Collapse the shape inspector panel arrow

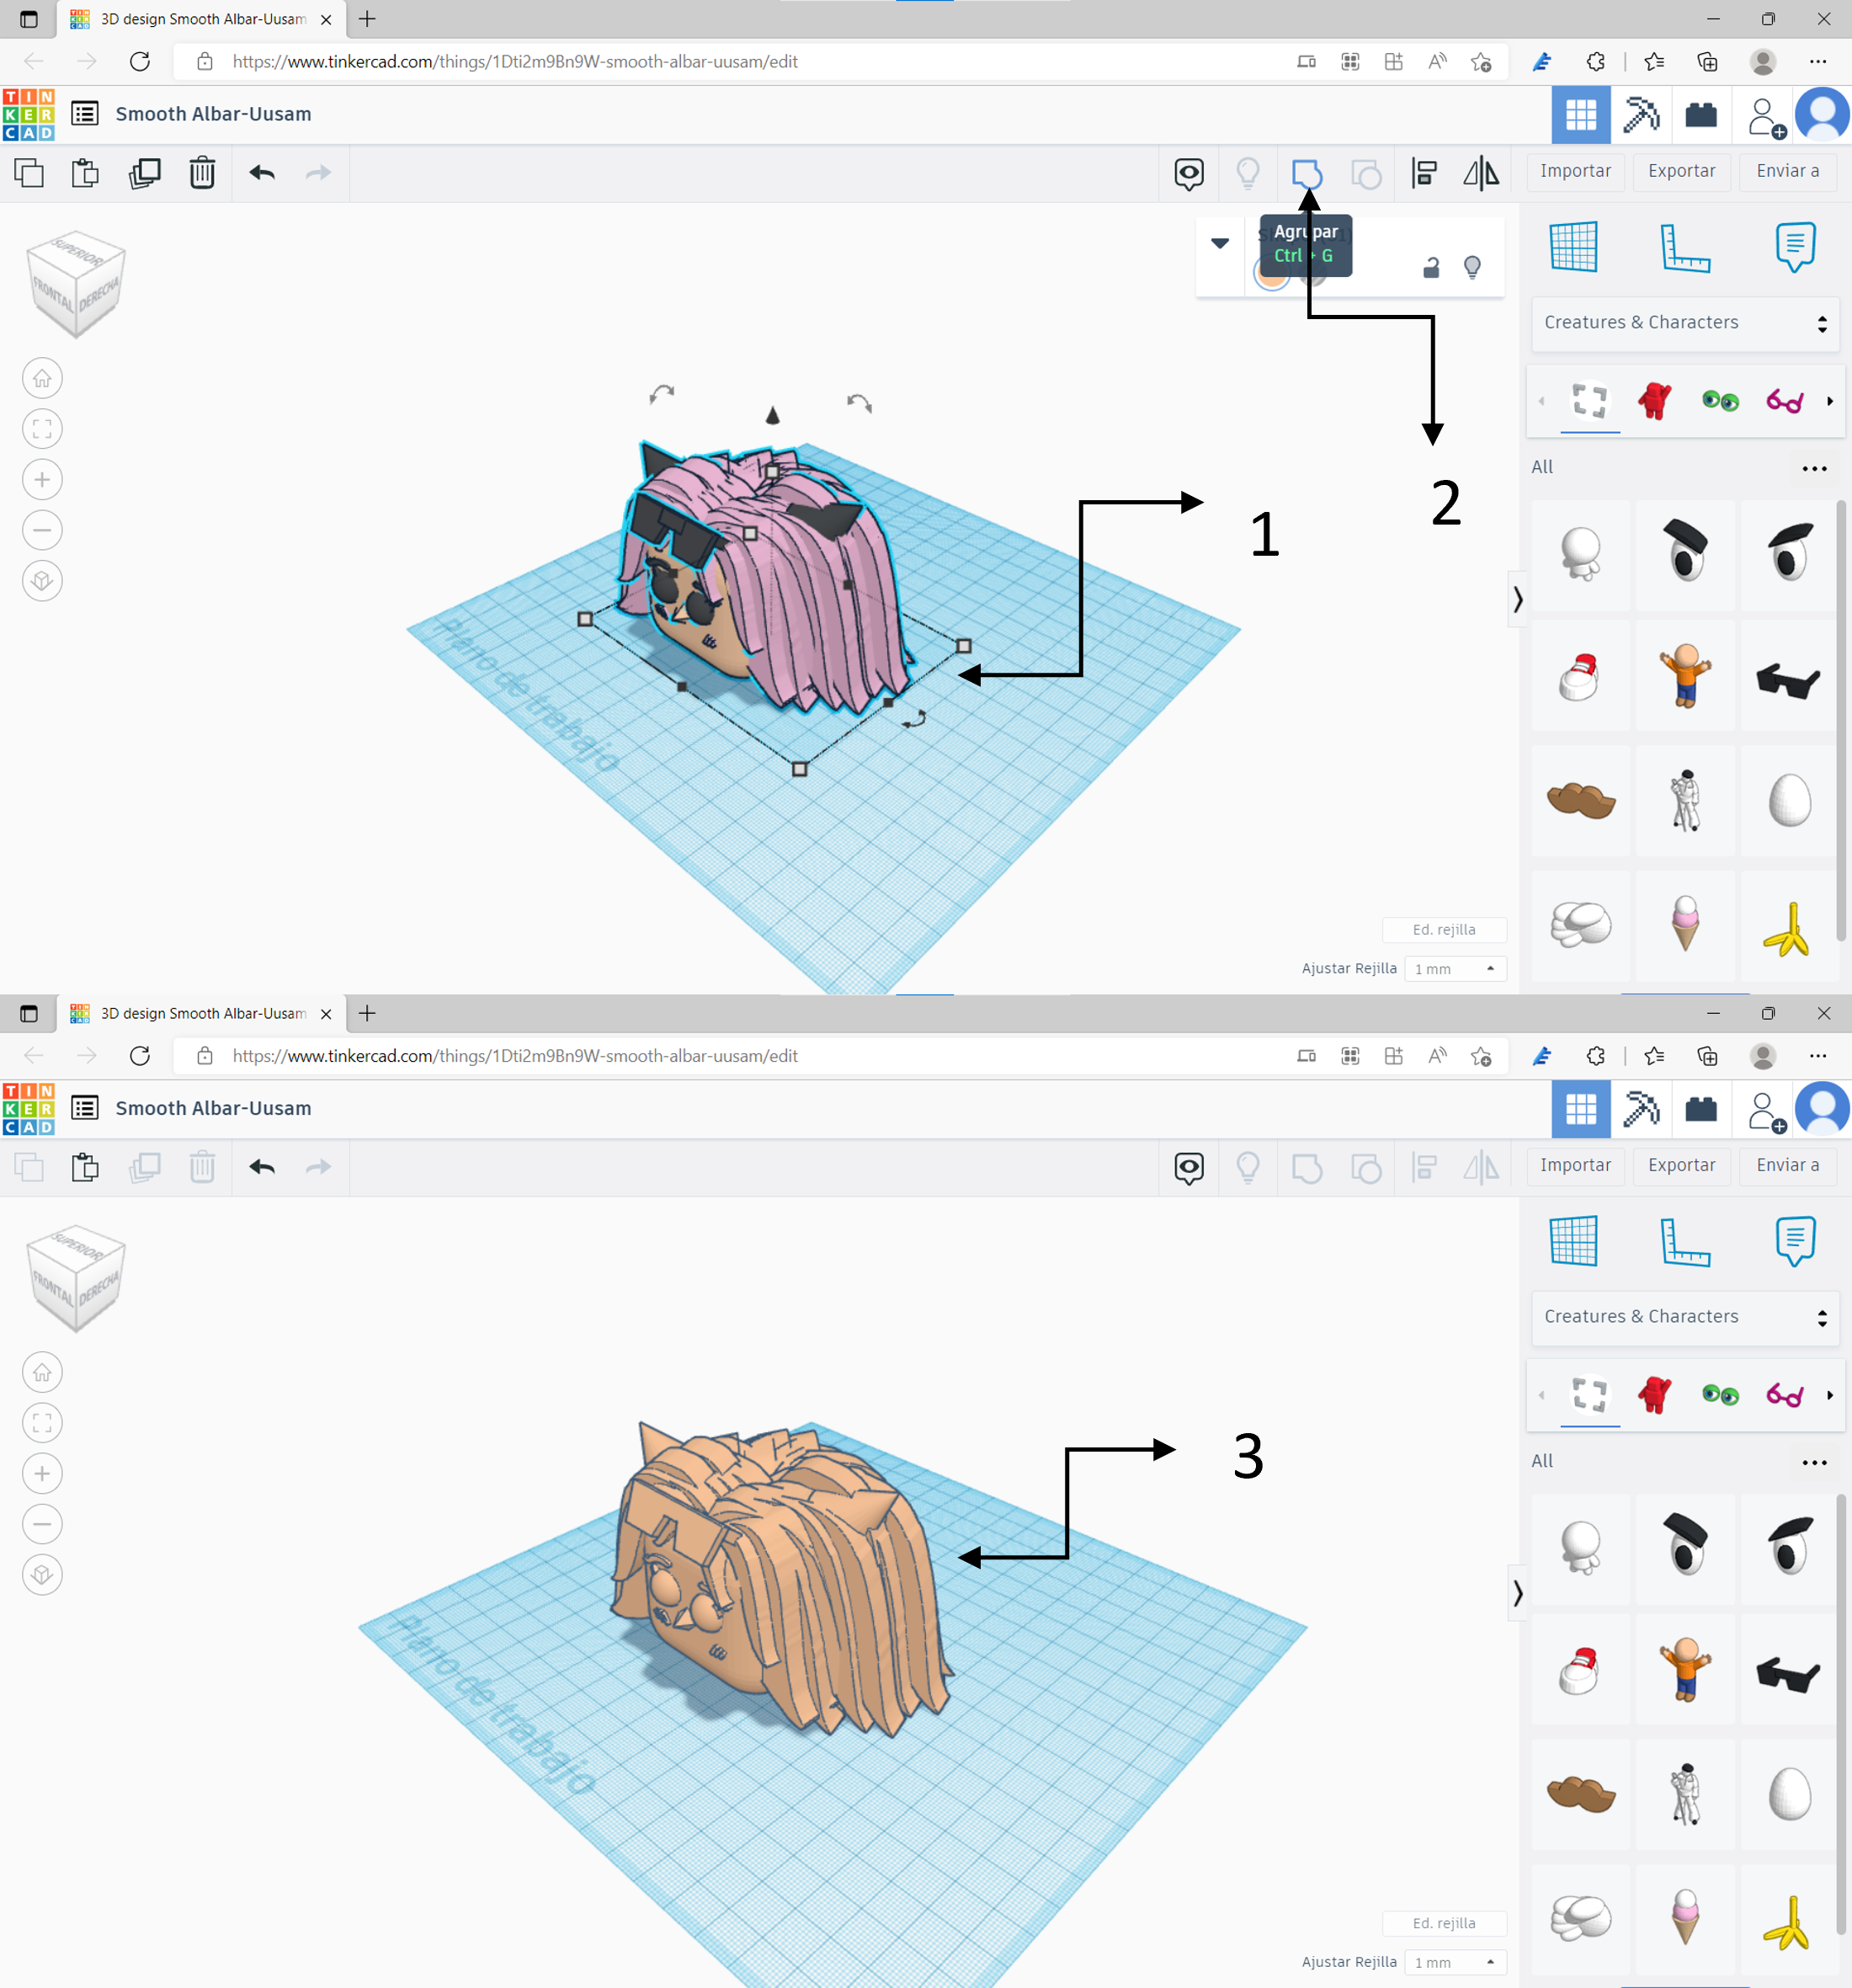pos(1220,243)
